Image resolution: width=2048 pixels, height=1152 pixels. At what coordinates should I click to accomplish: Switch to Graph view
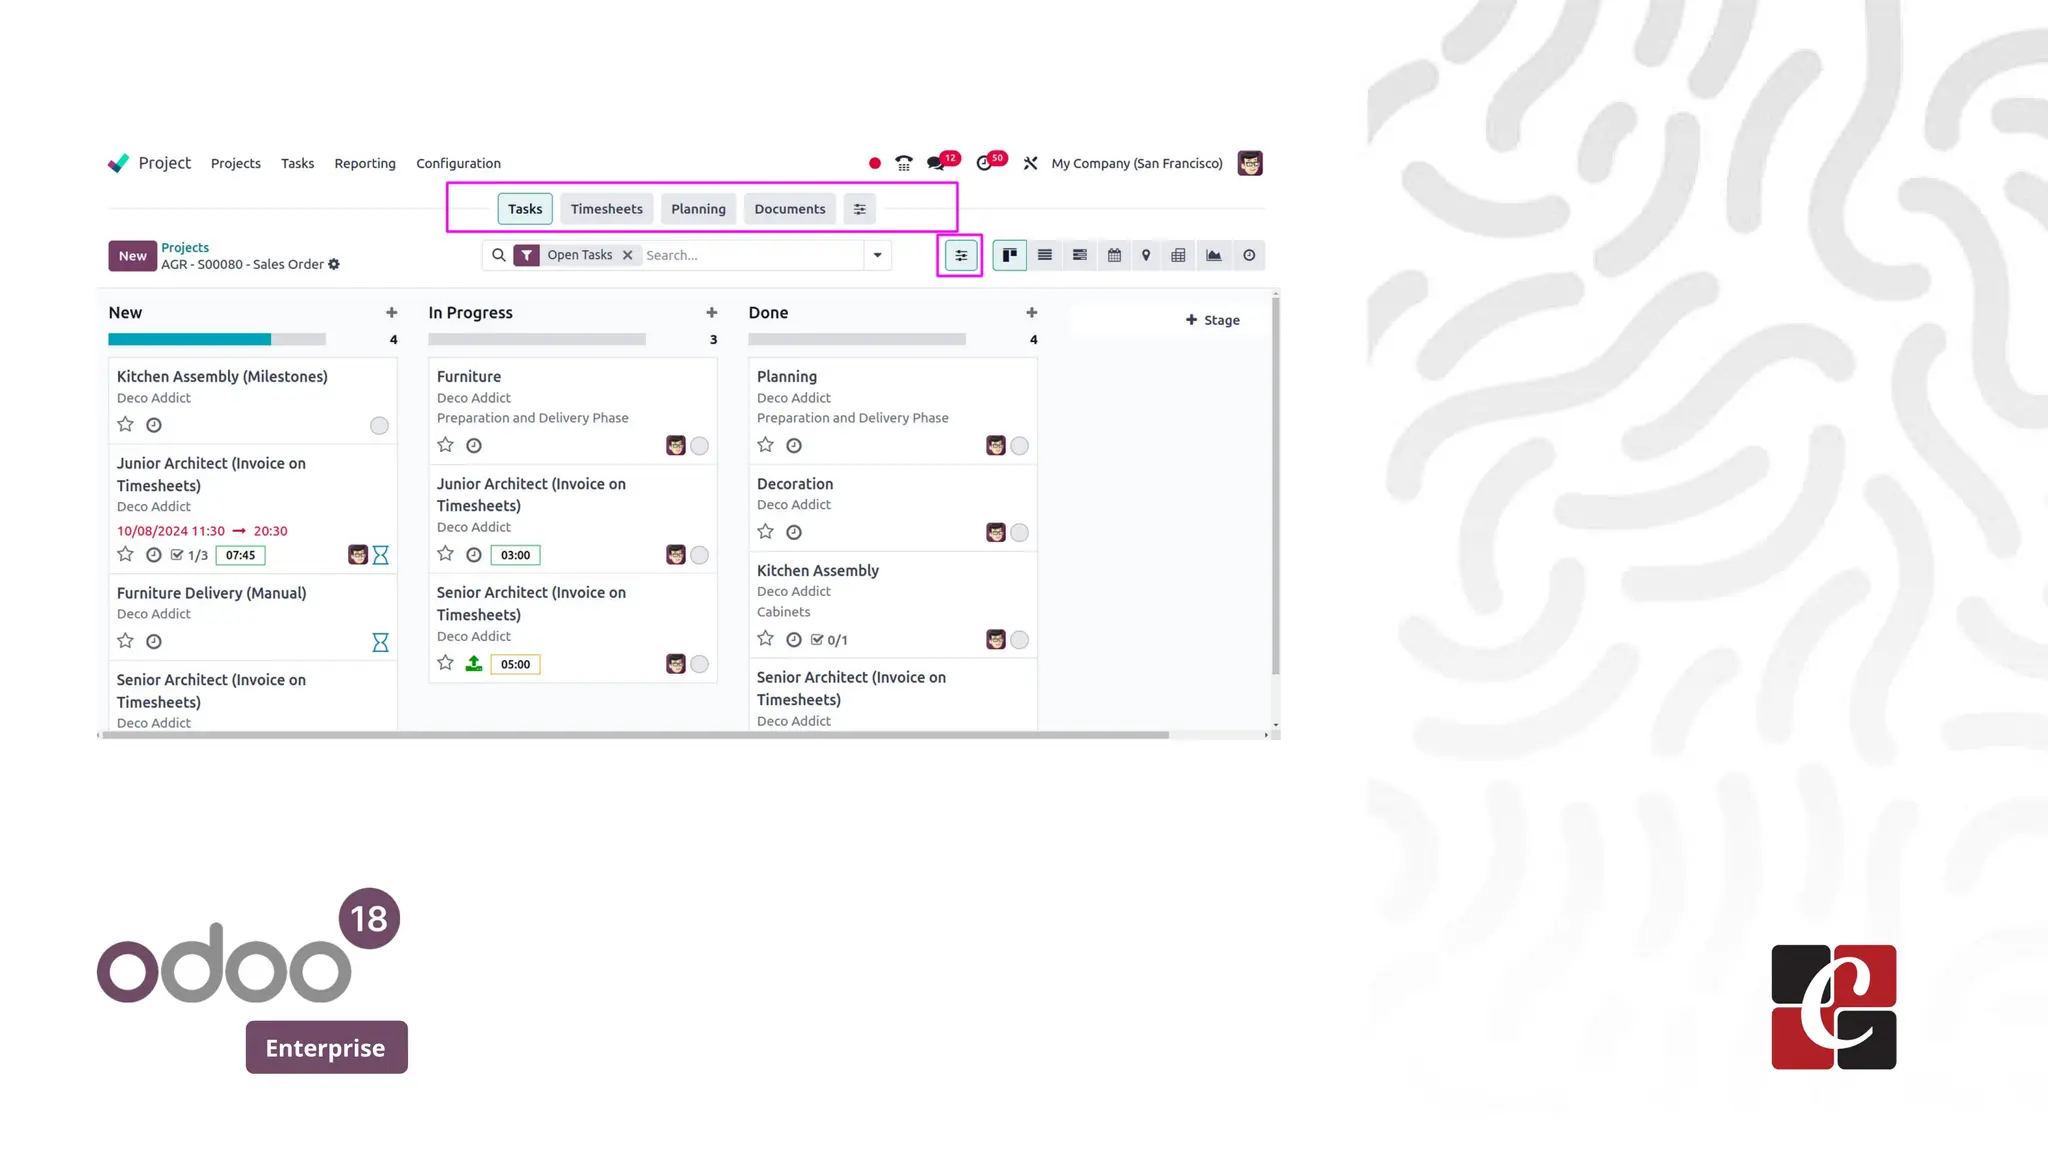click(1213, 255)
